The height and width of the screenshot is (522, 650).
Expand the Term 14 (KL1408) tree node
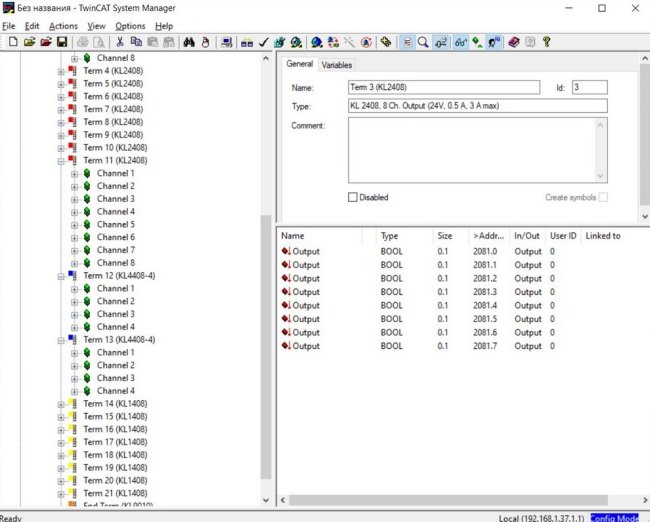click(61, 404)
